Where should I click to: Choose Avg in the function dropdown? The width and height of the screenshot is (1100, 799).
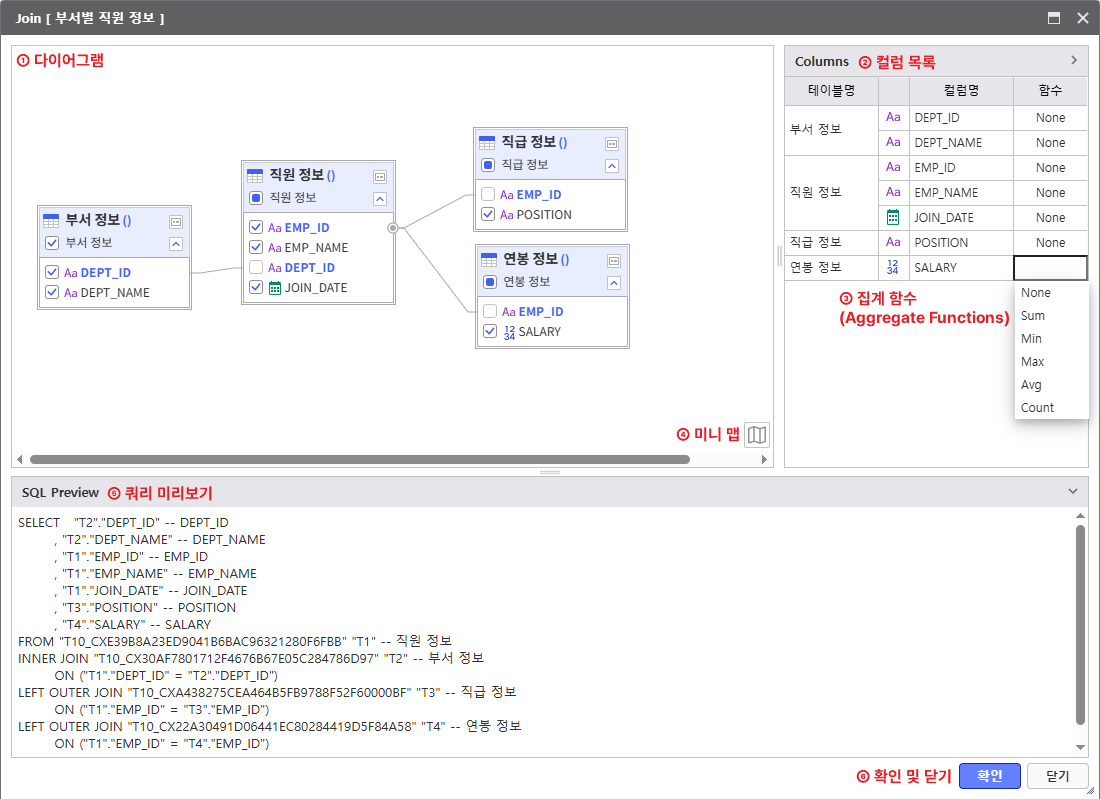coord(1031,385)
